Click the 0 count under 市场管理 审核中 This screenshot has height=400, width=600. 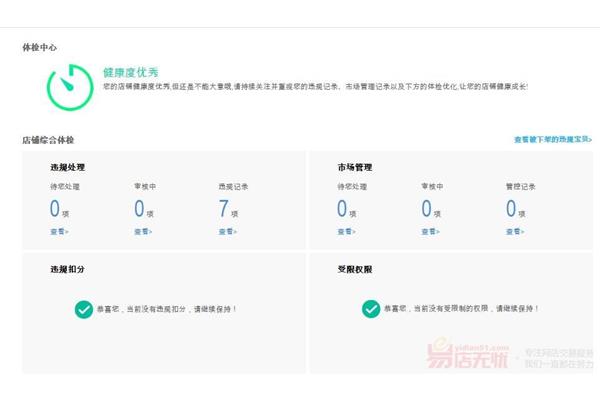pyautogui.click(x=427, y=209)
